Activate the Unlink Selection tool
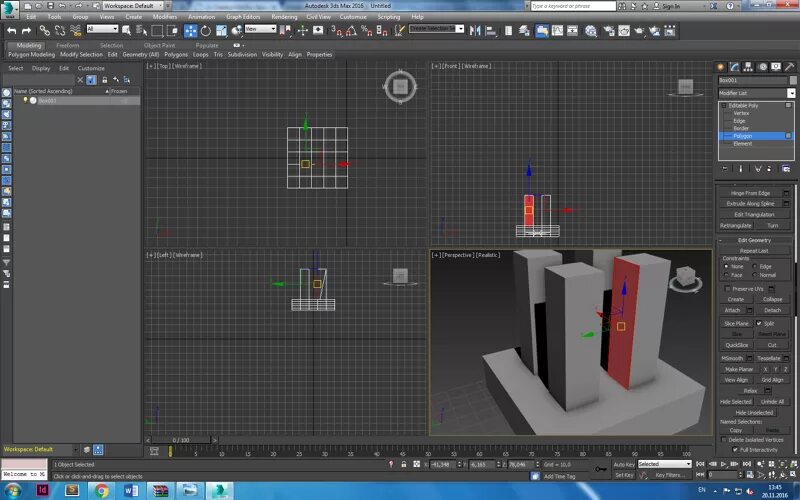This screenshot has height=500, width=800. [60, 31]
